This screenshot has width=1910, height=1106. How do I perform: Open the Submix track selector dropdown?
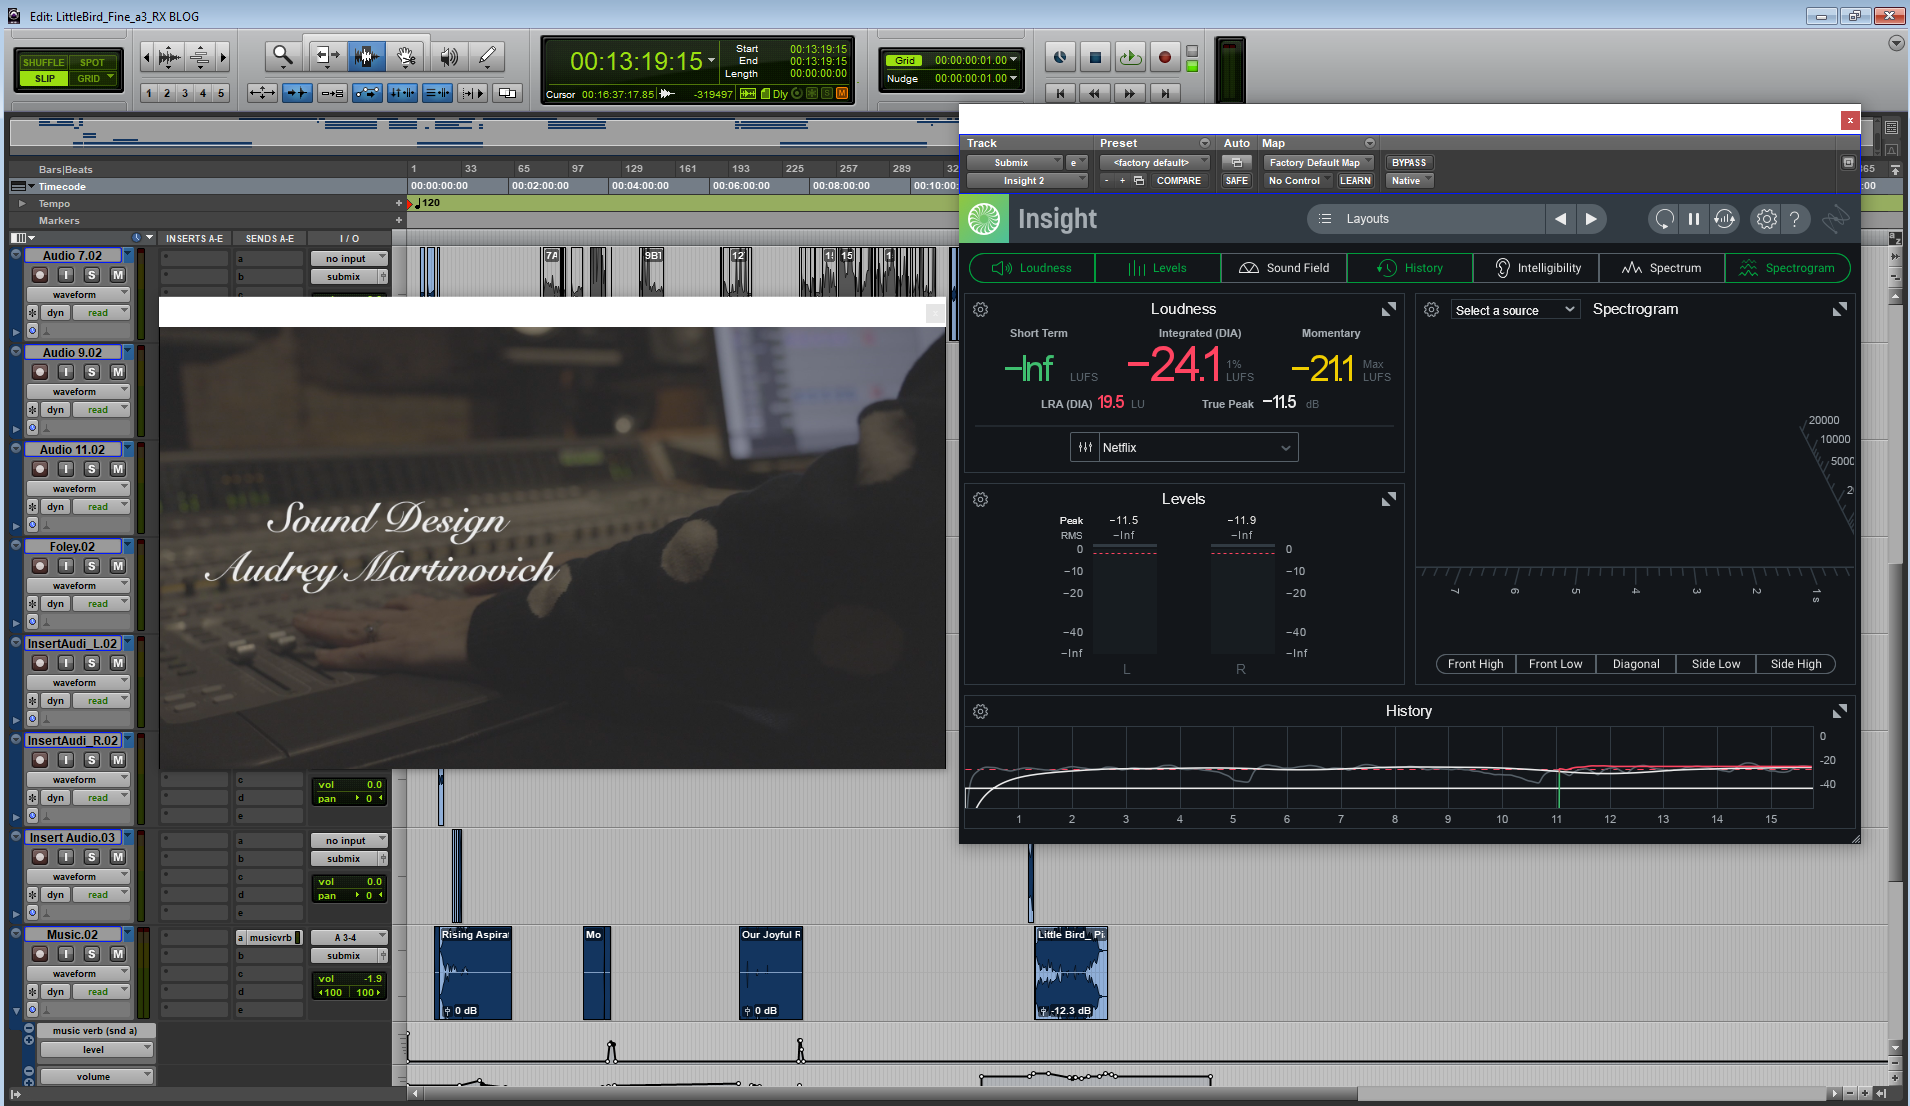coord(1014,163)
